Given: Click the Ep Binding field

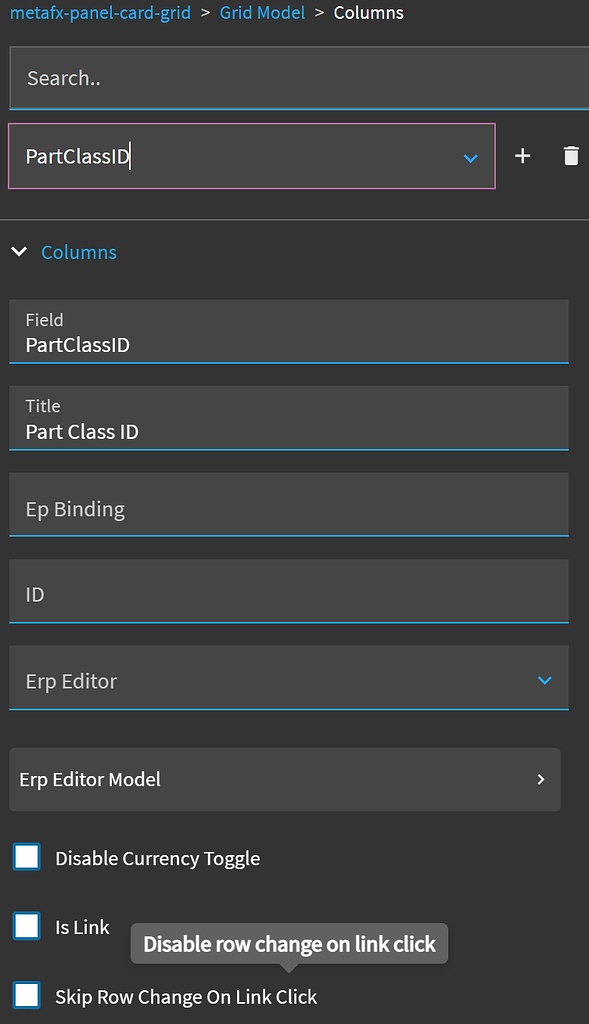Looking at the screenshot, I should click(x=290, y=508).
